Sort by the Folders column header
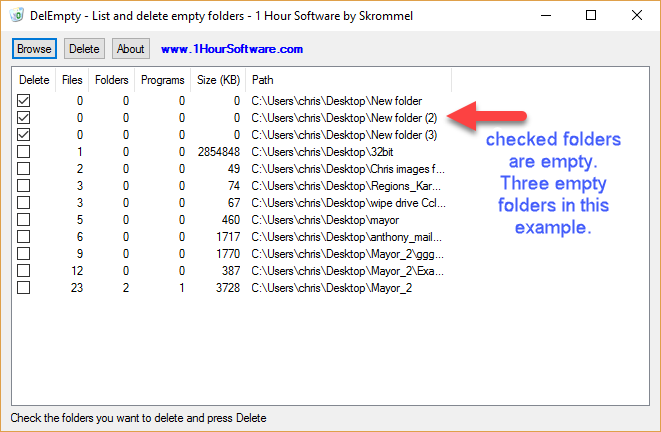Viewport: 661px width, 432px height. (112, 80)
